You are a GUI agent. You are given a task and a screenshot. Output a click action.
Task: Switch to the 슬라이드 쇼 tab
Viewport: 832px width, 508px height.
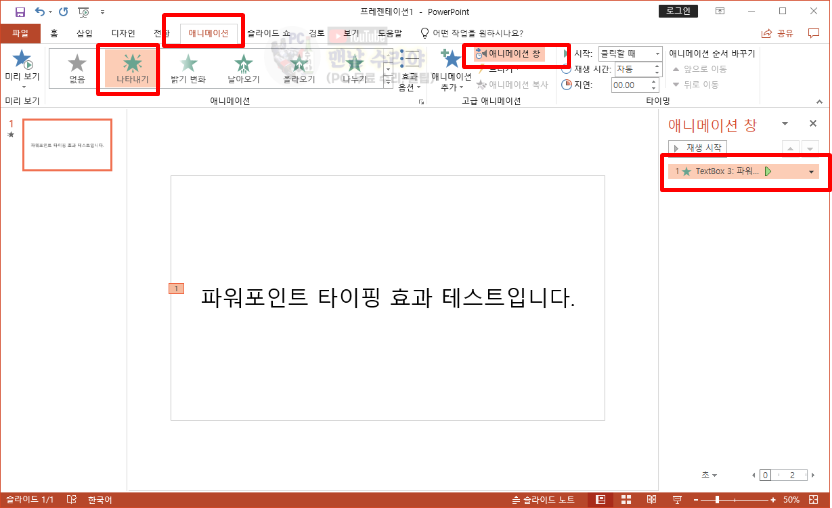pyautogui.click(x=268, y=33)
